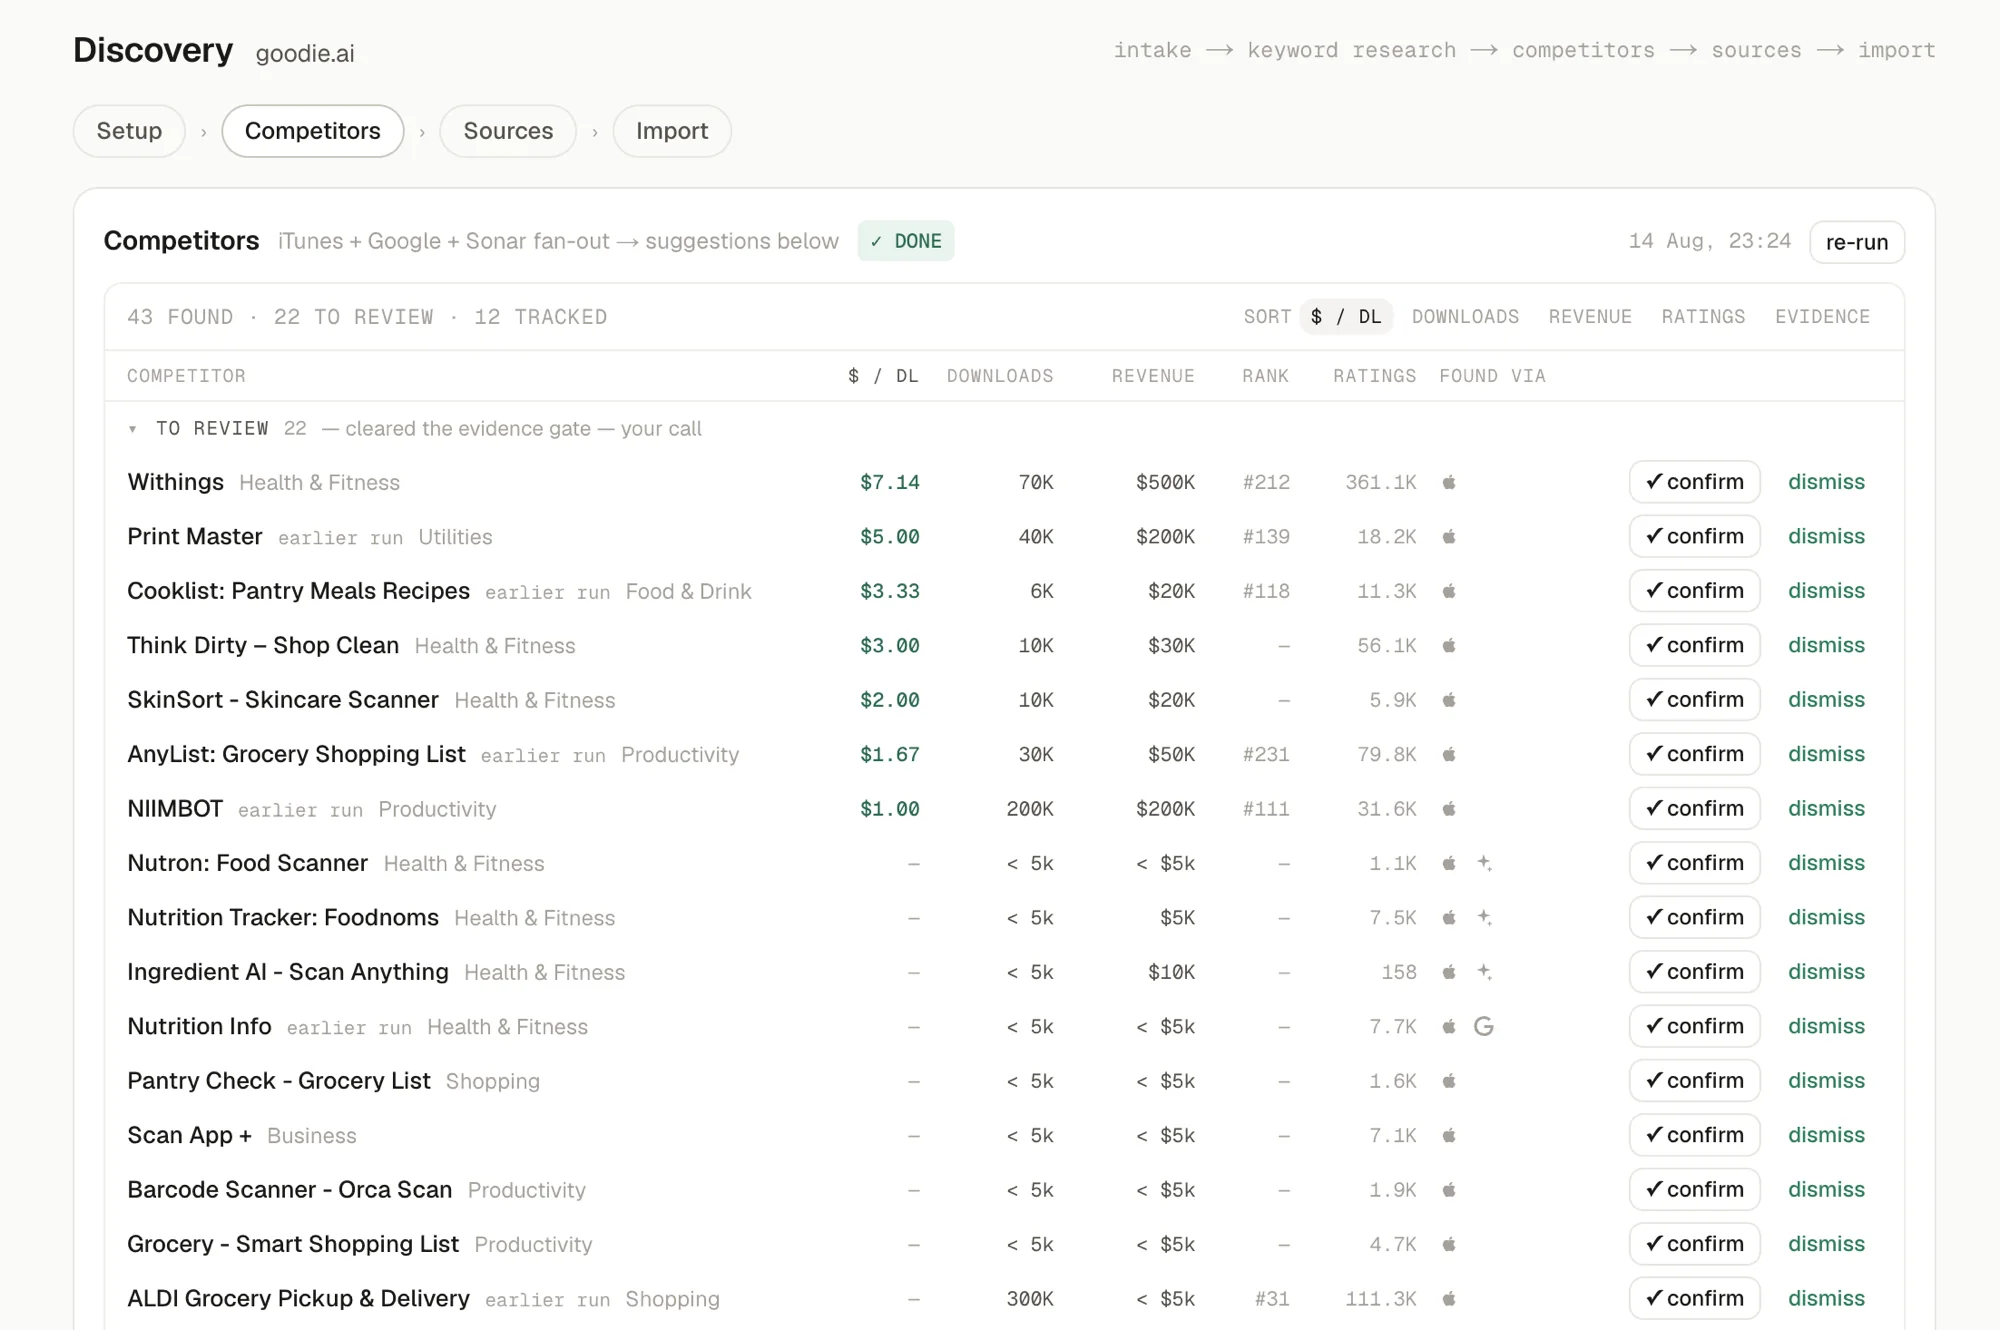Click the re-run button
The image size is (2000, 1330).
(x=1857, y=242)
